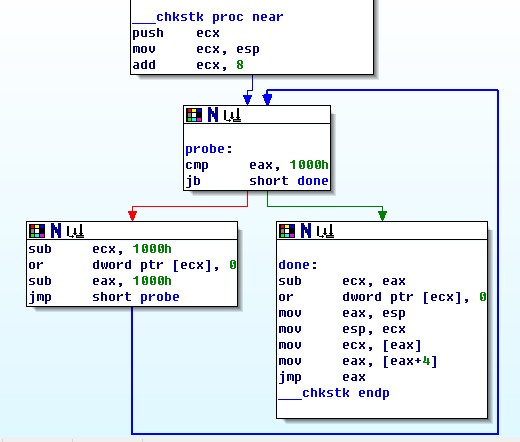The height and width of the screenshot is (442, 520).
Task: Select the cmp eax, 1000h instruction
Action: tap(257, 165)
